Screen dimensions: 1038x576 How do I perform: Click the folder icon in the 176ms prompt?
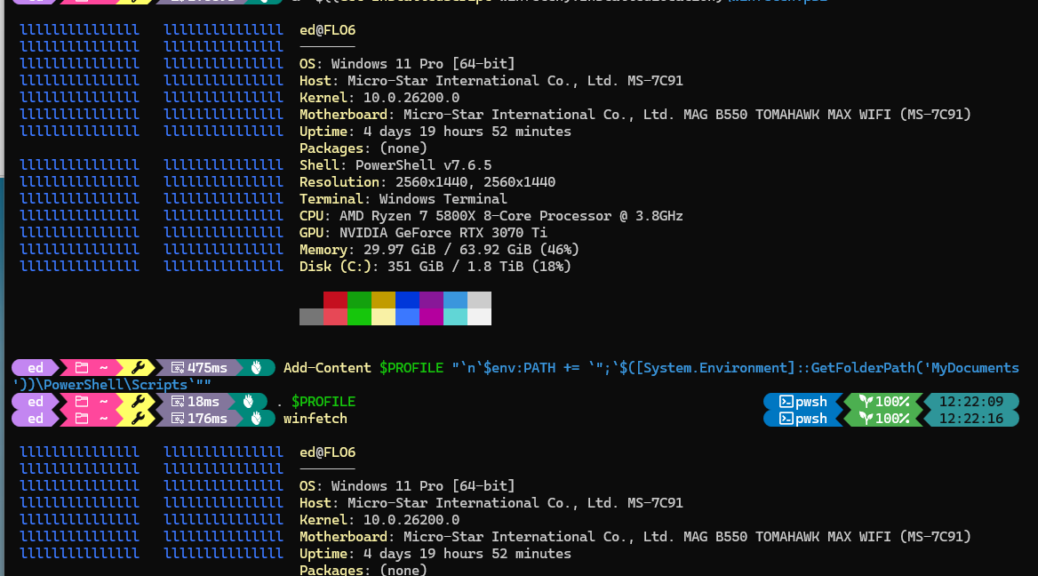81,418
